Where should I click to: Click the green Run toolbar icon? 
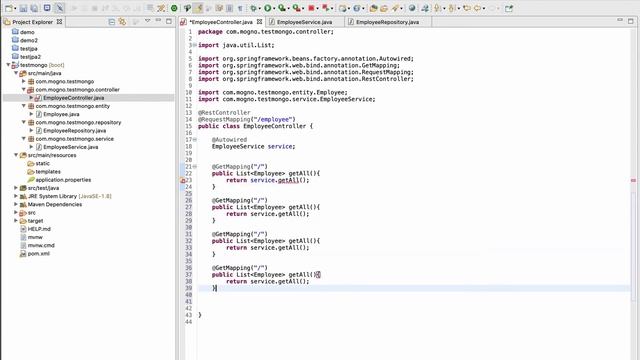[268, 8]
